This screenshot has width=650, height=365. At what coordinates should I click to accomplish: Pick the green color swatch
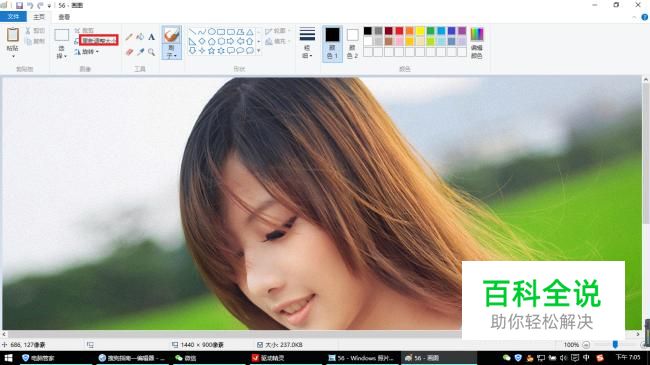click(x=431, y=31)
